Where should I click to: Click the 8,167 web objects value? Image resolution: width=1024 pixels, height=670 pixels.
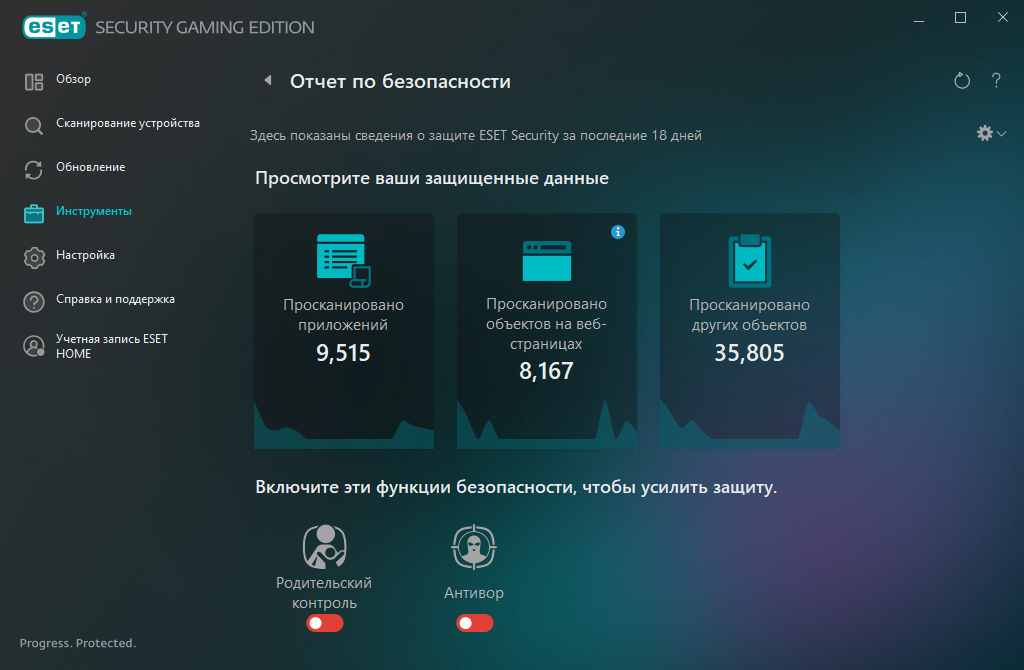[547, 371]
